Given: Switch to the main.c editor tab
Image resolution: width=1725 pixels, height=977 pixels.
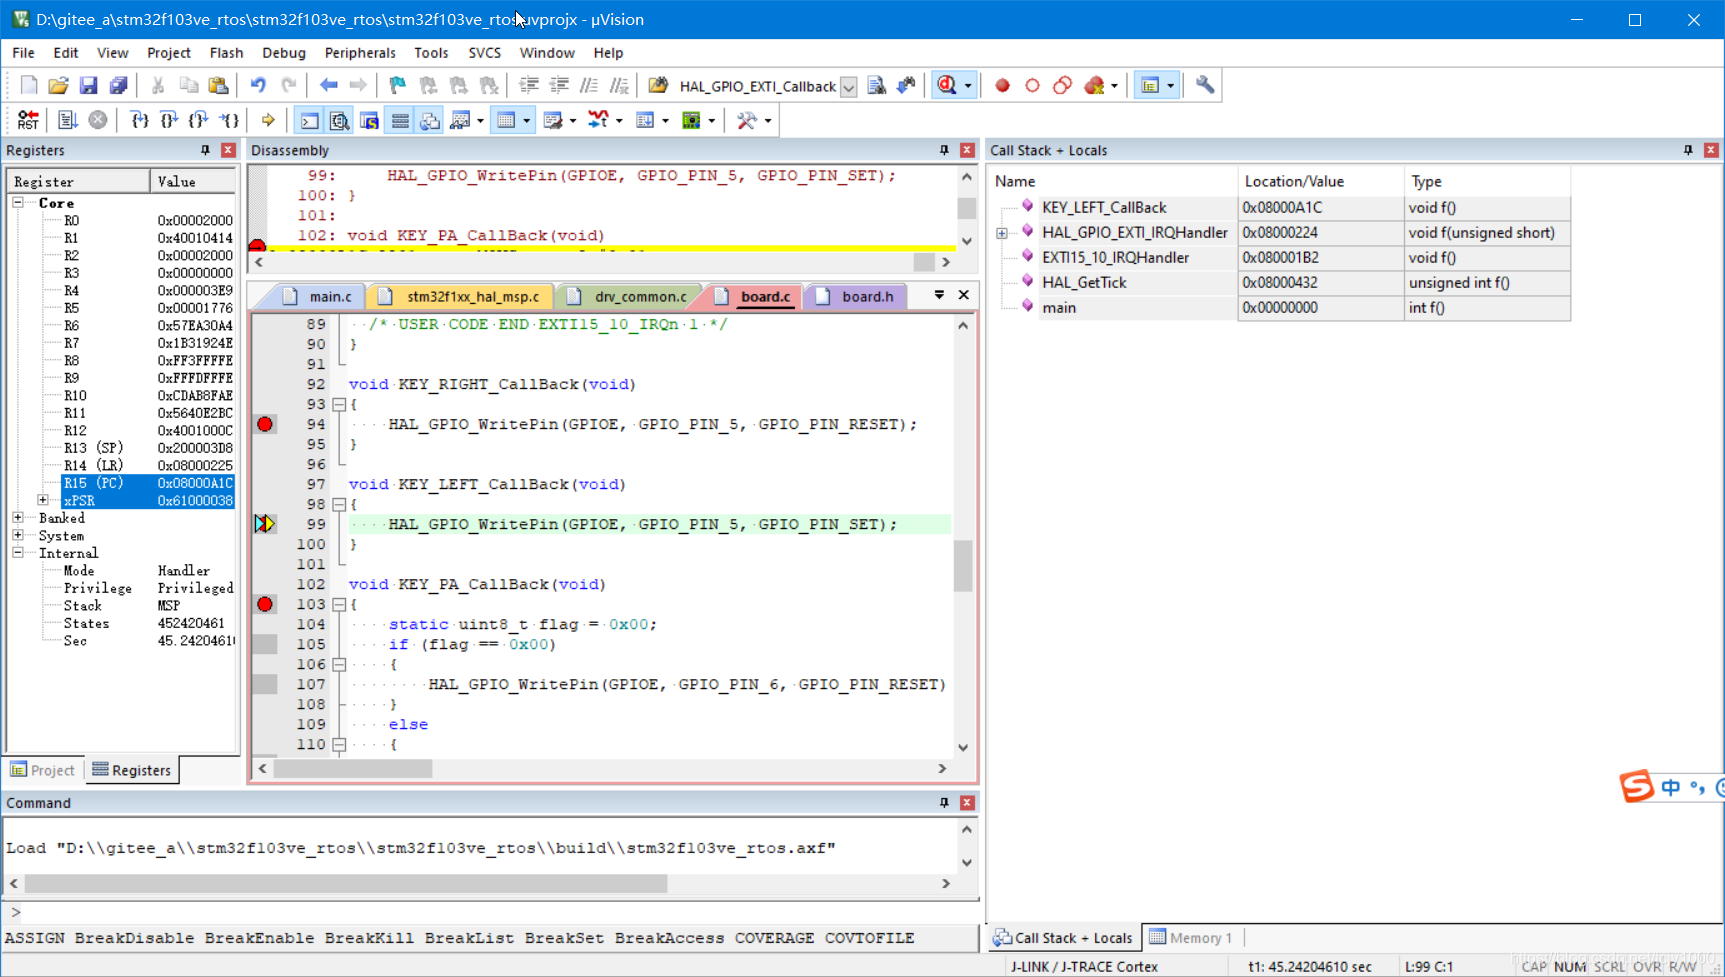Looking at the screenshot, I should (x=318, y=297).
